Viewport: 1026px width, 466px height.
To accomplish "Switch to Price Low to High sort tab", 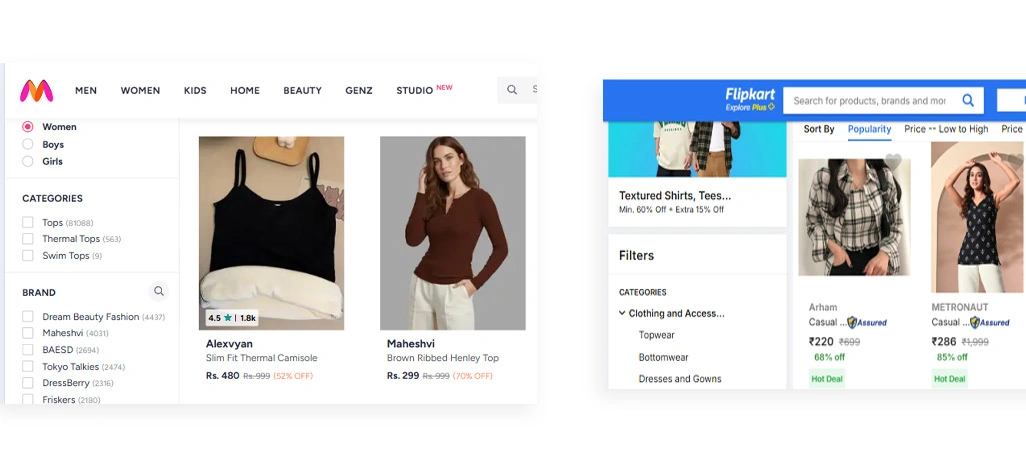I will click(945, 129).
